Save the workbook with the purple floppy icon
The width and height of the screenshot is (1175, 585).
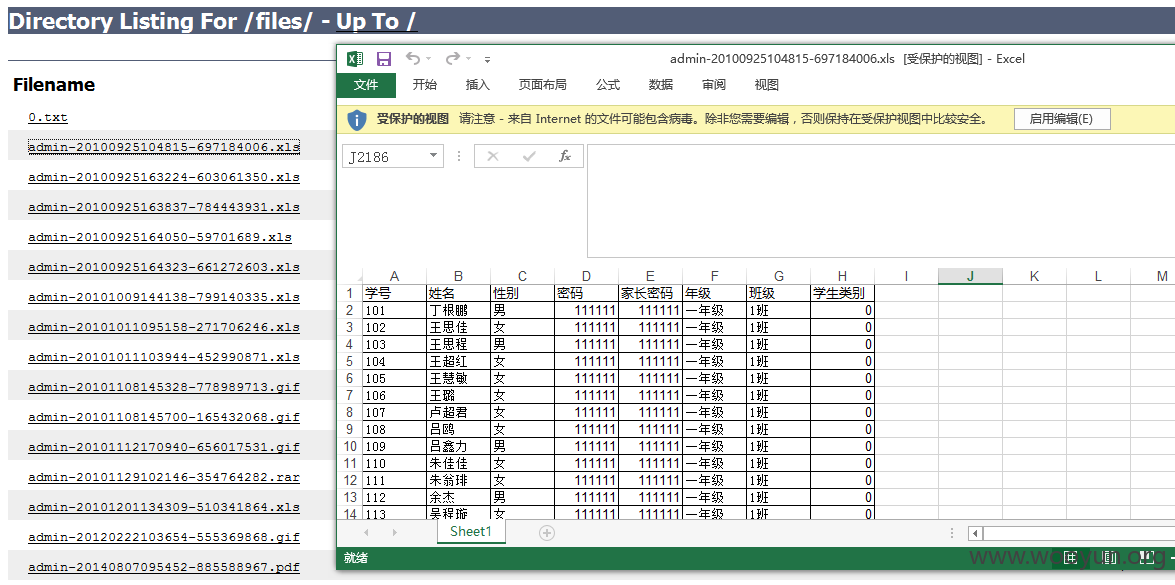click(x=384, y=59)
